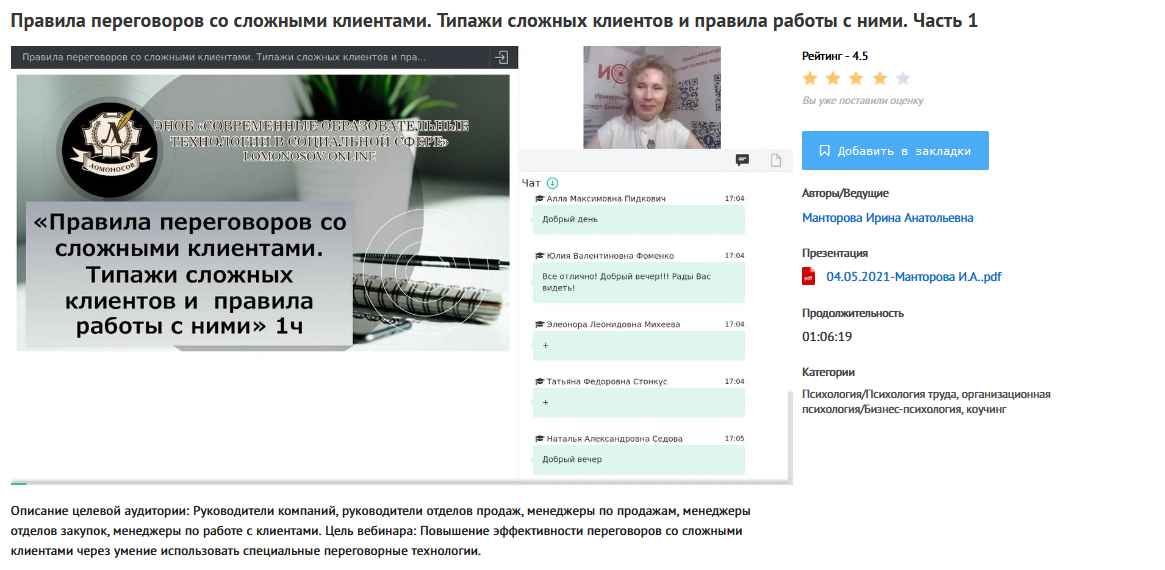Click the presenter webcam video
The width and height of the screenshot is (1165, 570).
[652, 98]
